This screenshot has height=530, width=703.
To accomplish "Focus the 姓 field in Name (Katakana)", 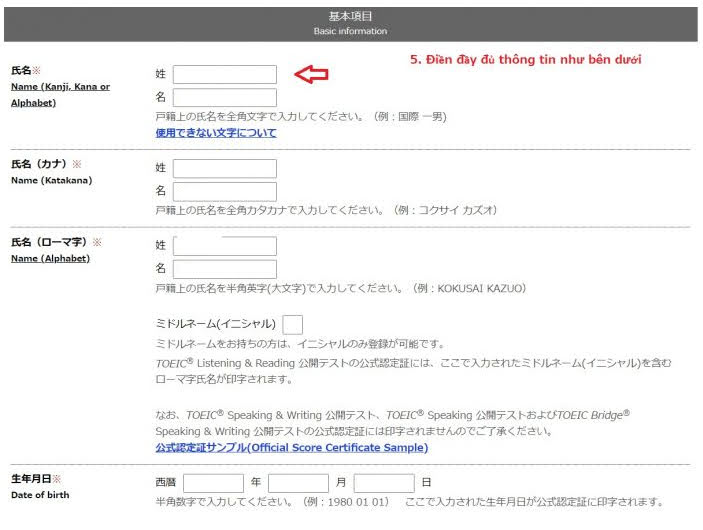I will [x=225, y=168].
